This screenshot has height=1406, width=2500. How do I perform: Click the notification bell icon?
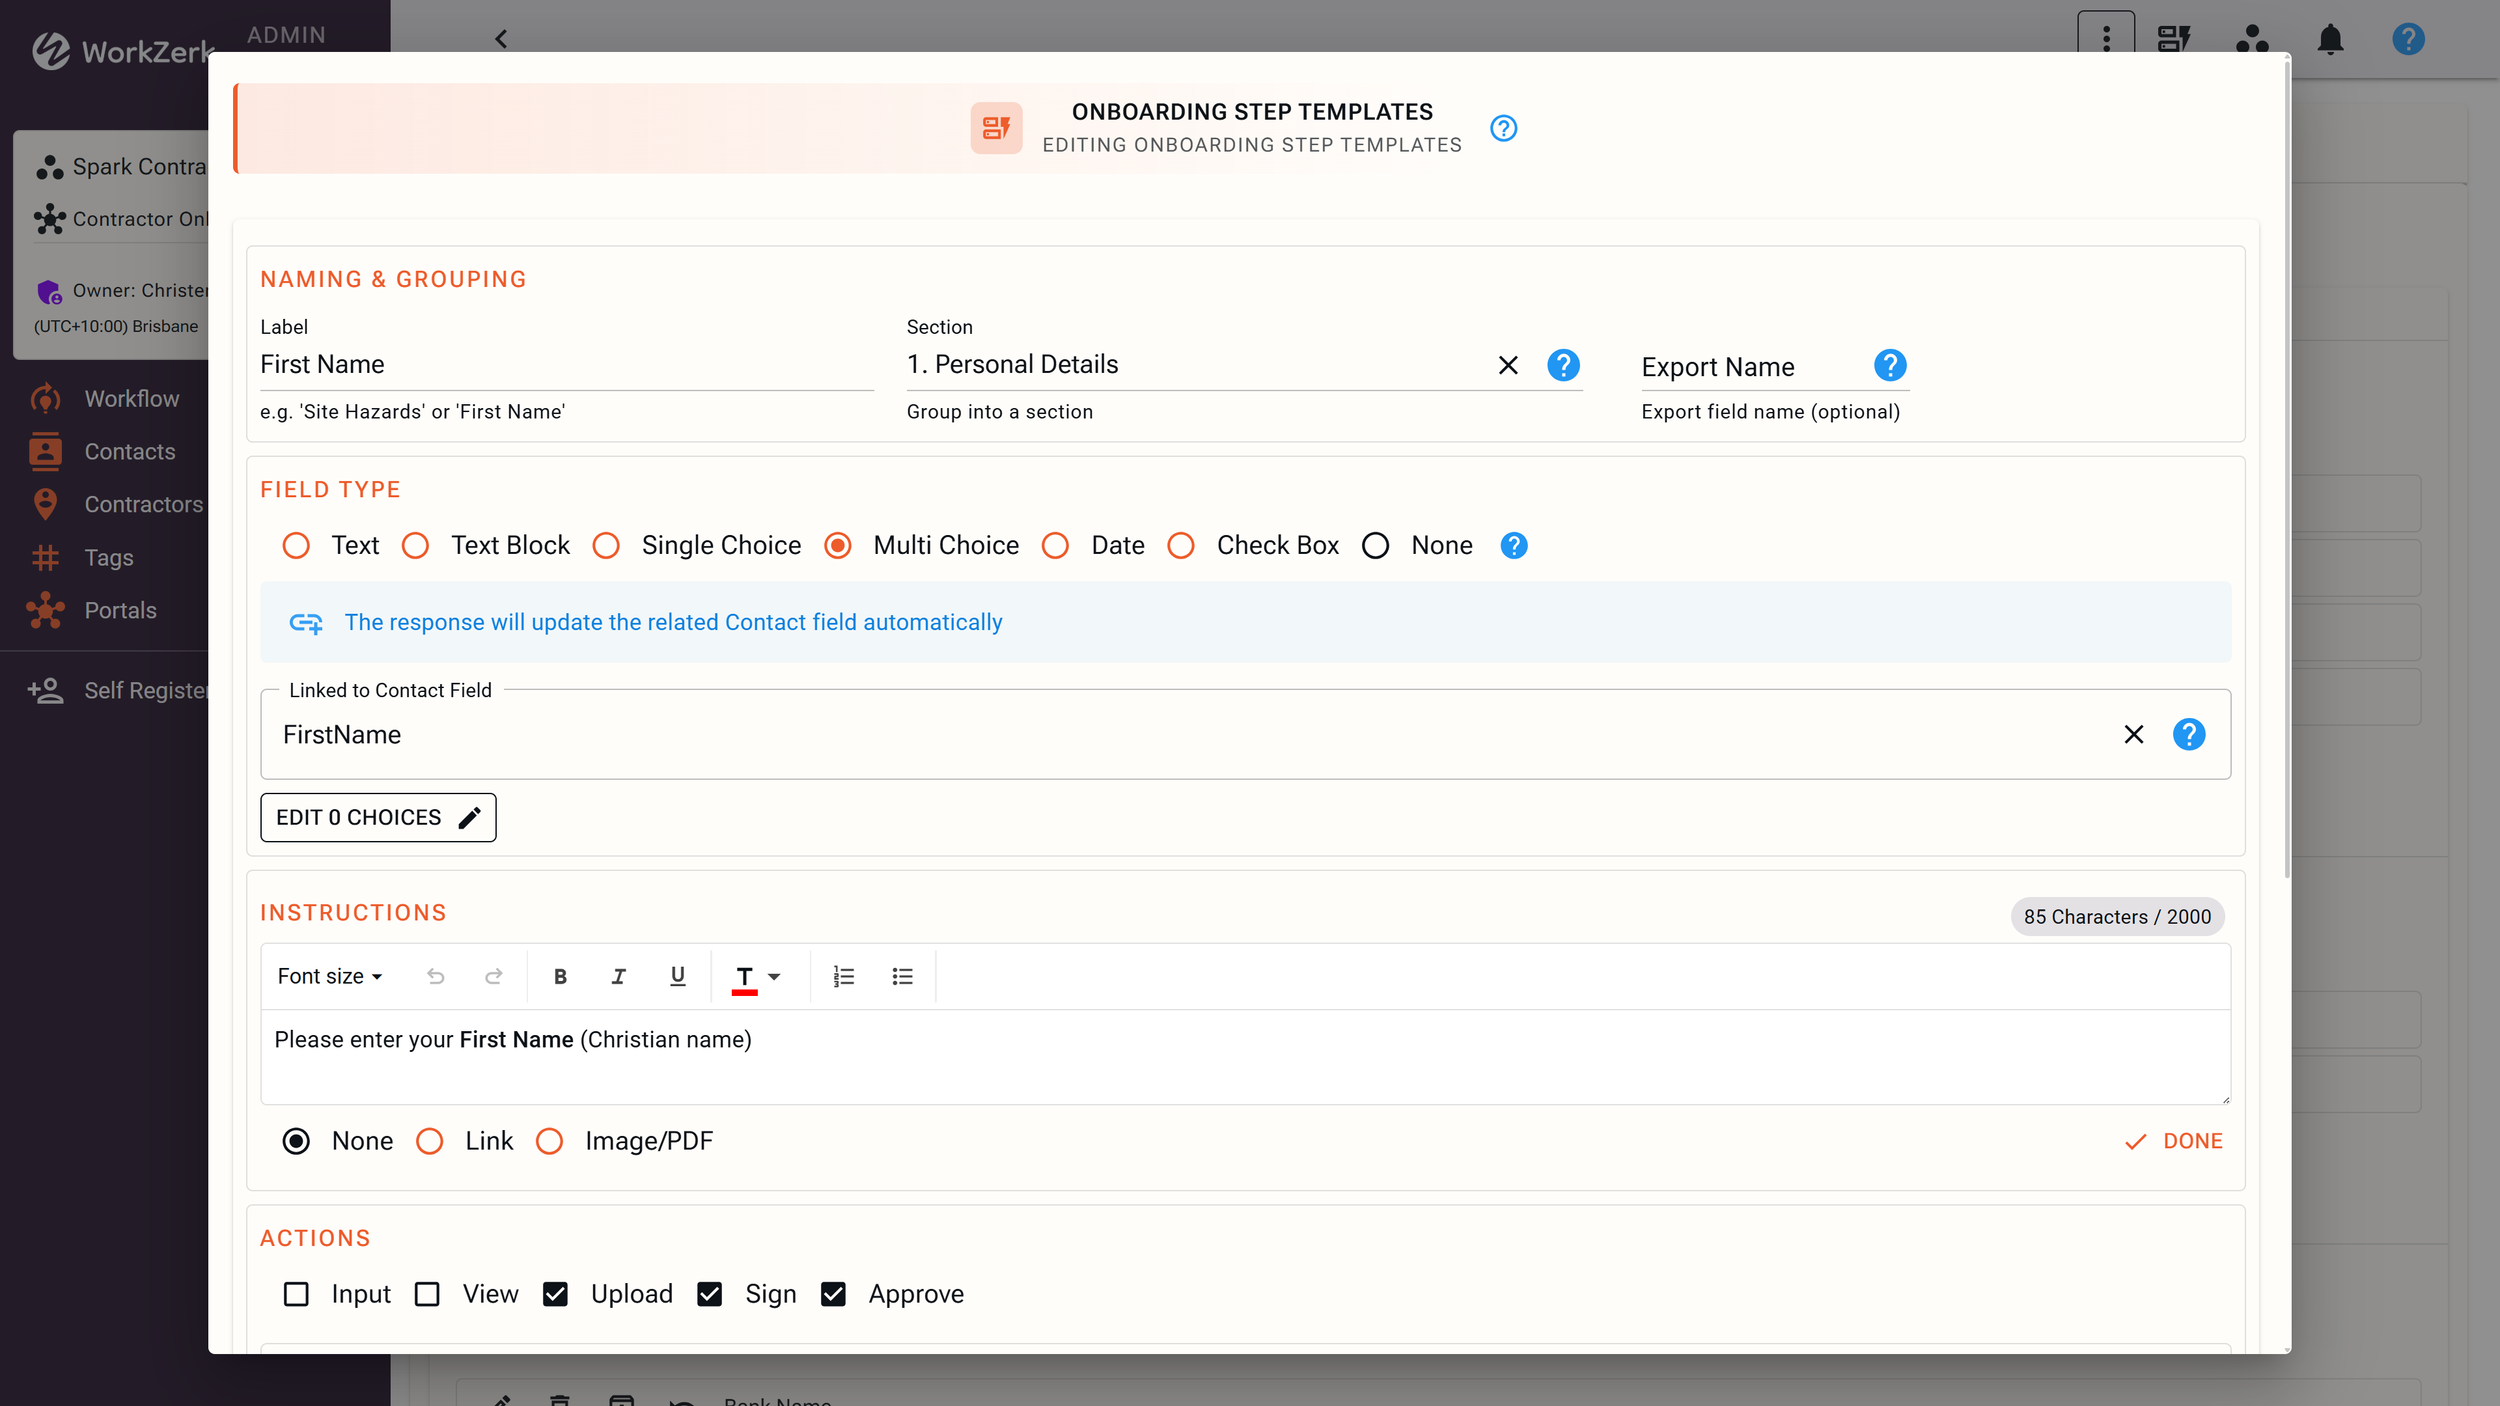click(2331, 39)
